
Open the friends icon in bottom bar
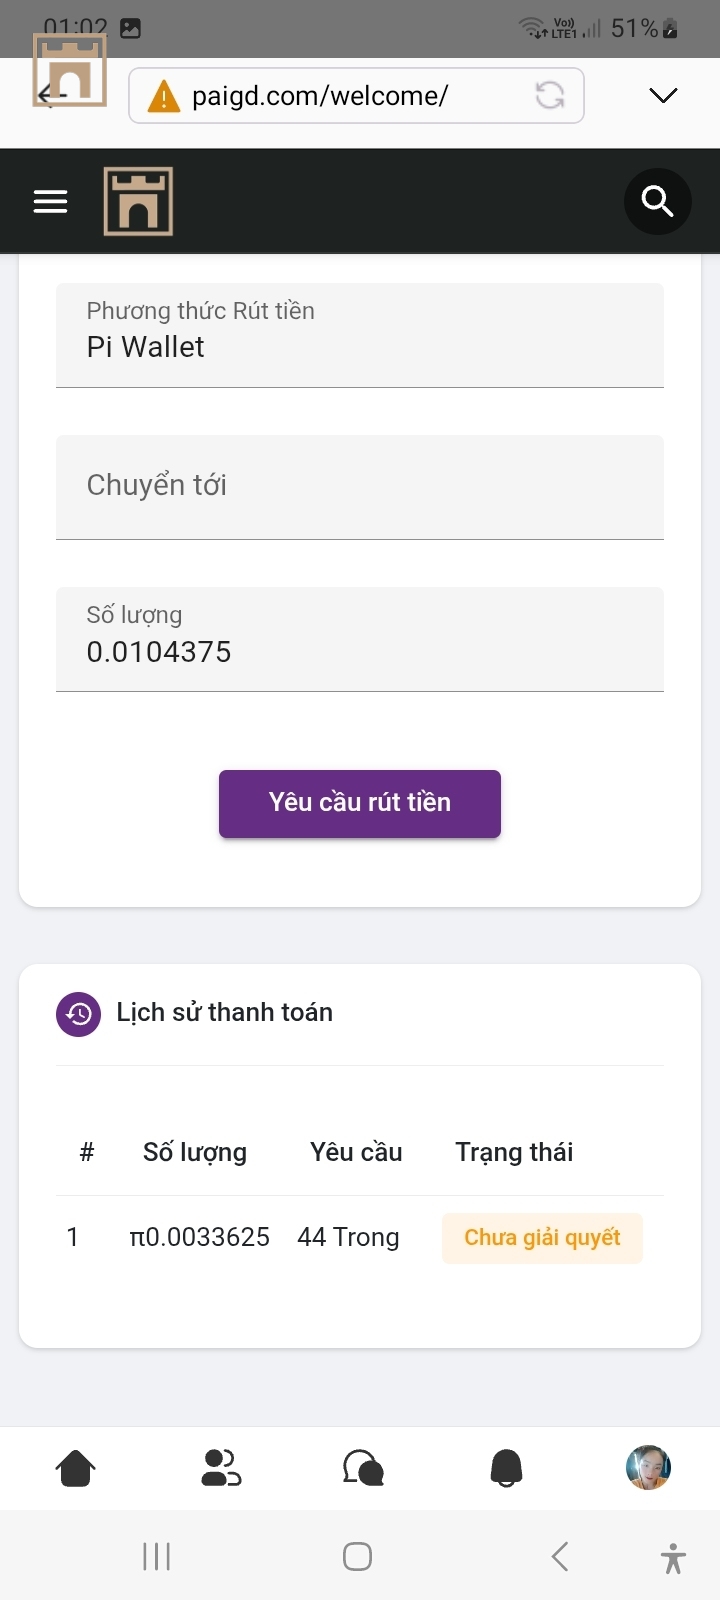coord(220,1468)
